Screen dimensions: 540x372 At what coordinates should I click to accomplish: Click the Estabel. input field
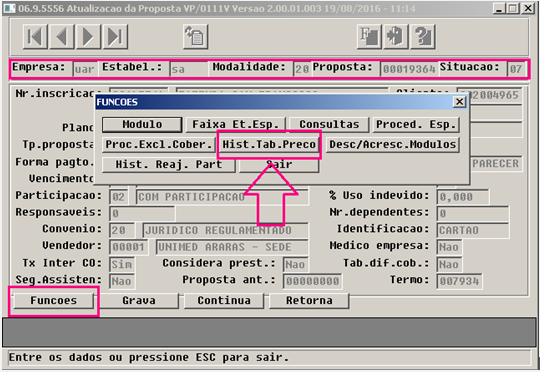pyautogui.click(x=188, y=69)
